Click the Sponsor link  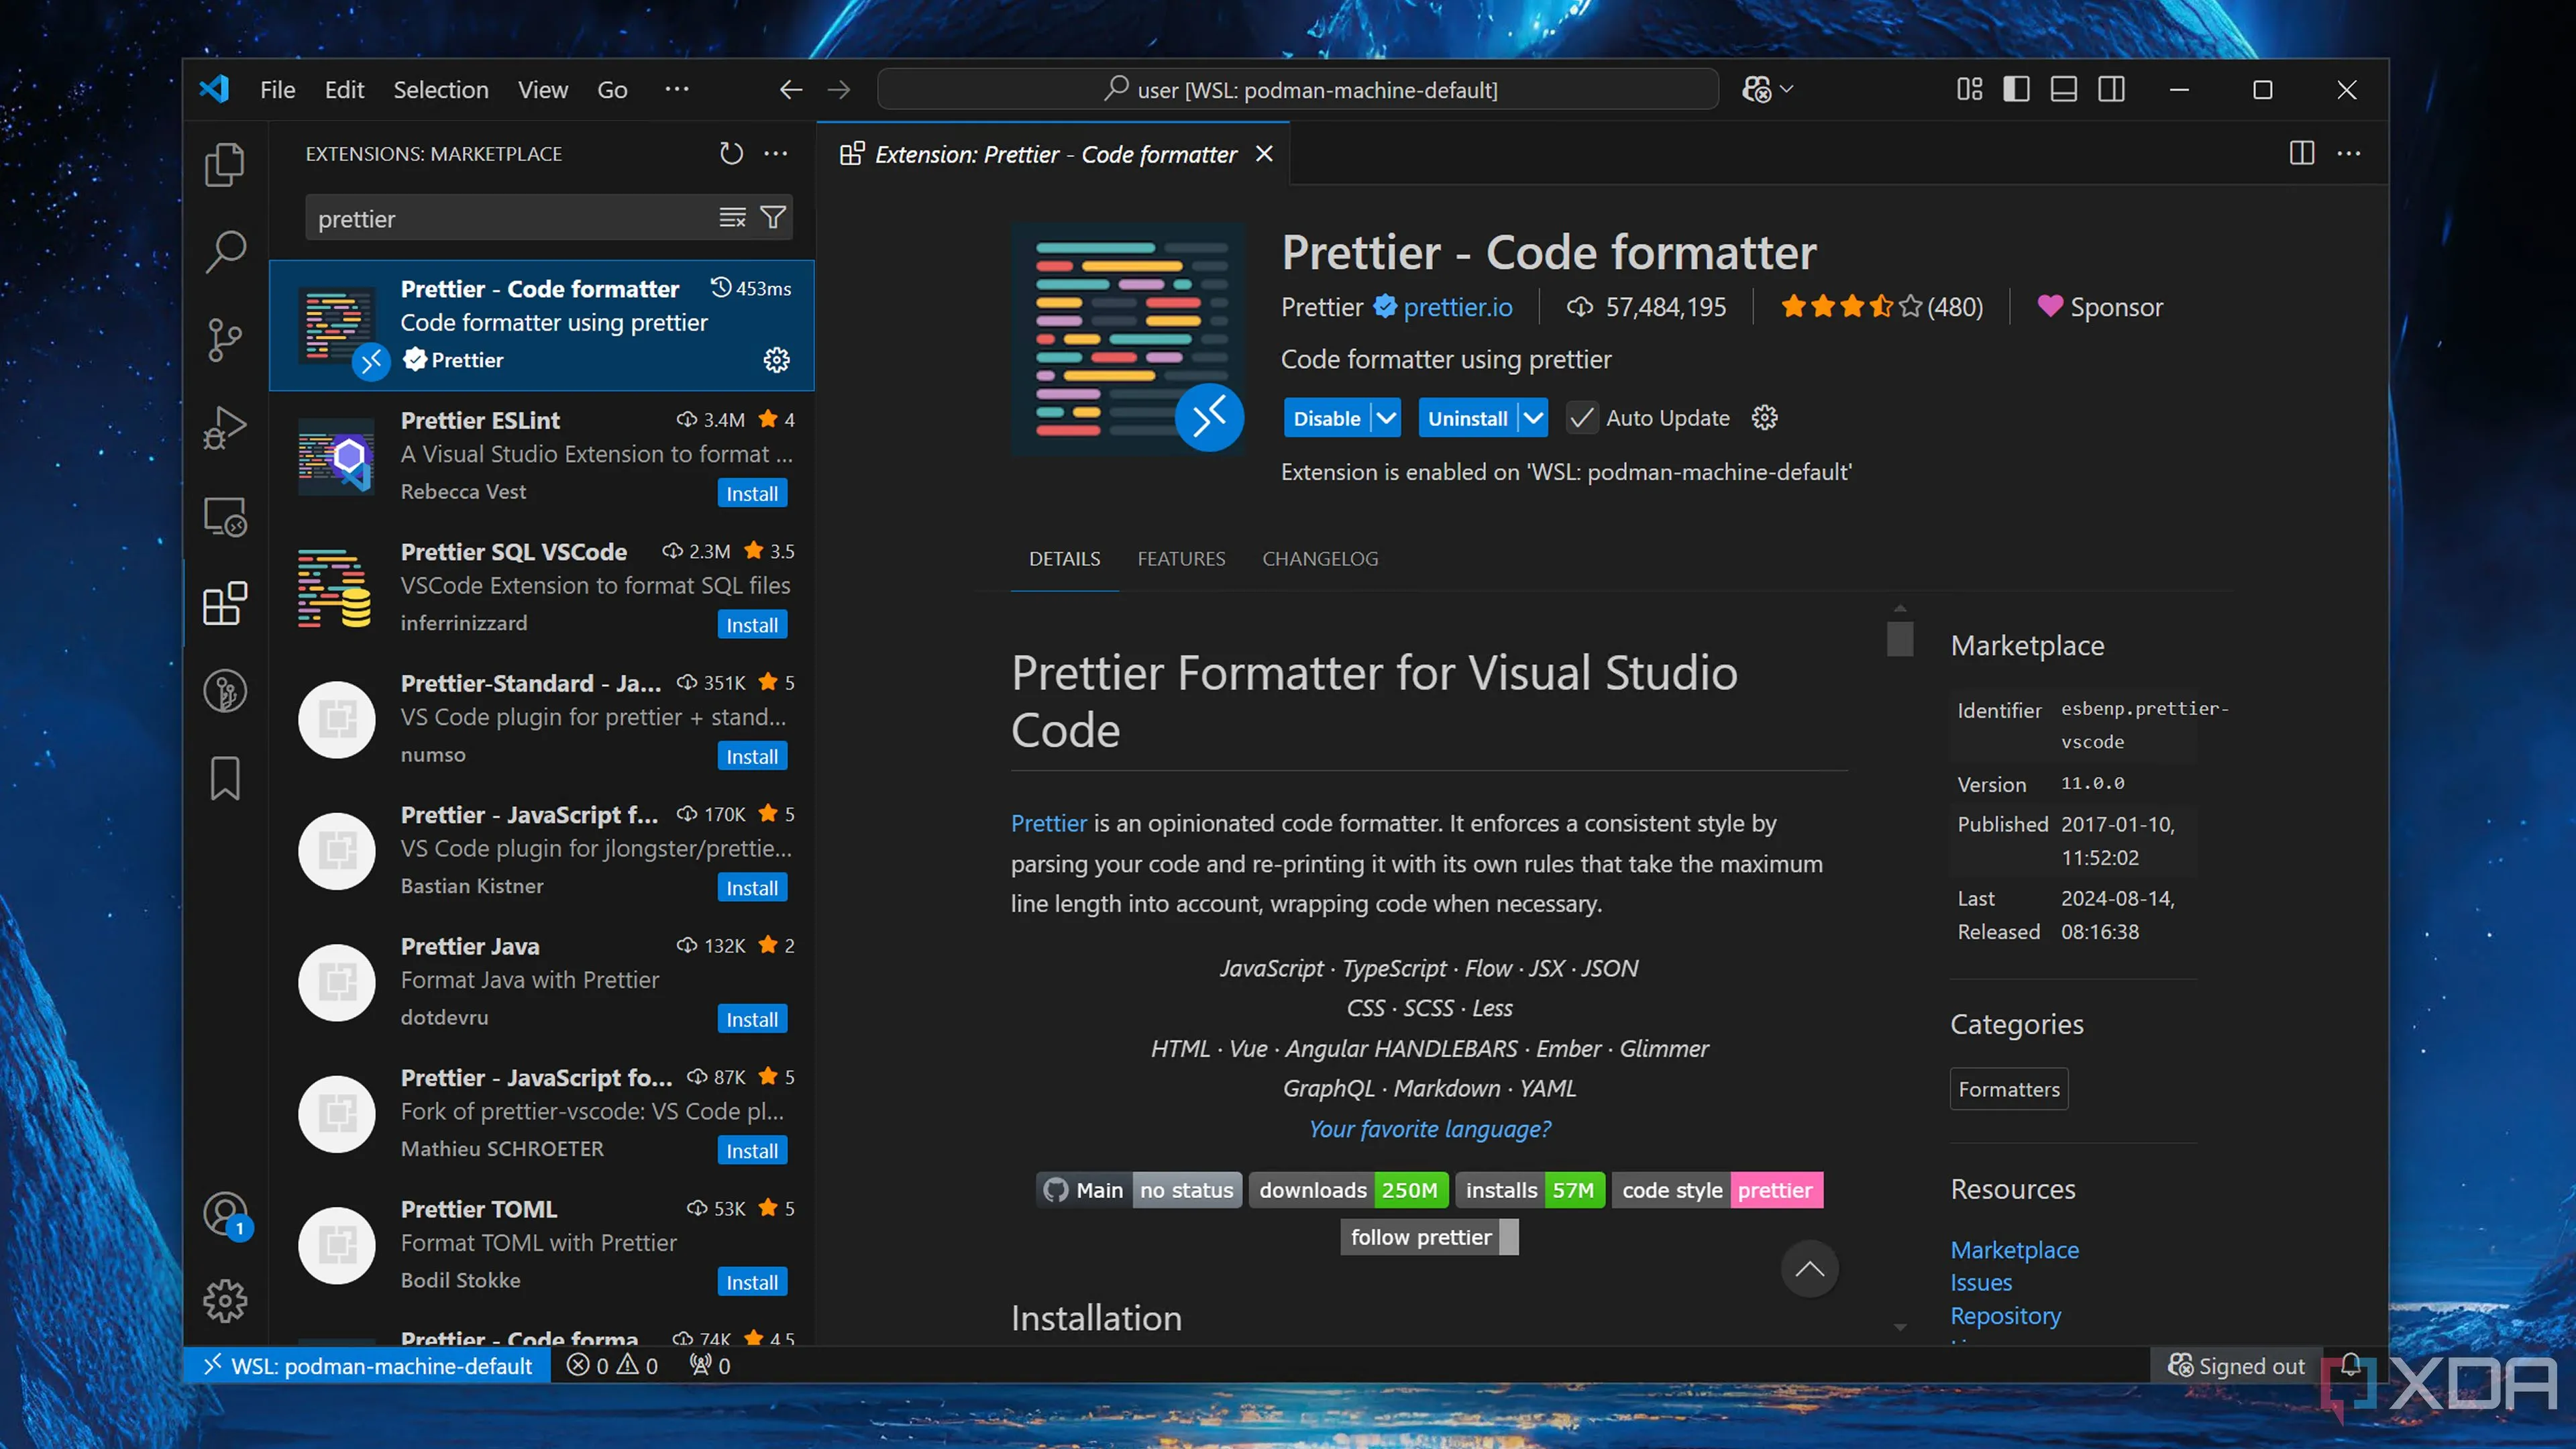click(2101, 307)
